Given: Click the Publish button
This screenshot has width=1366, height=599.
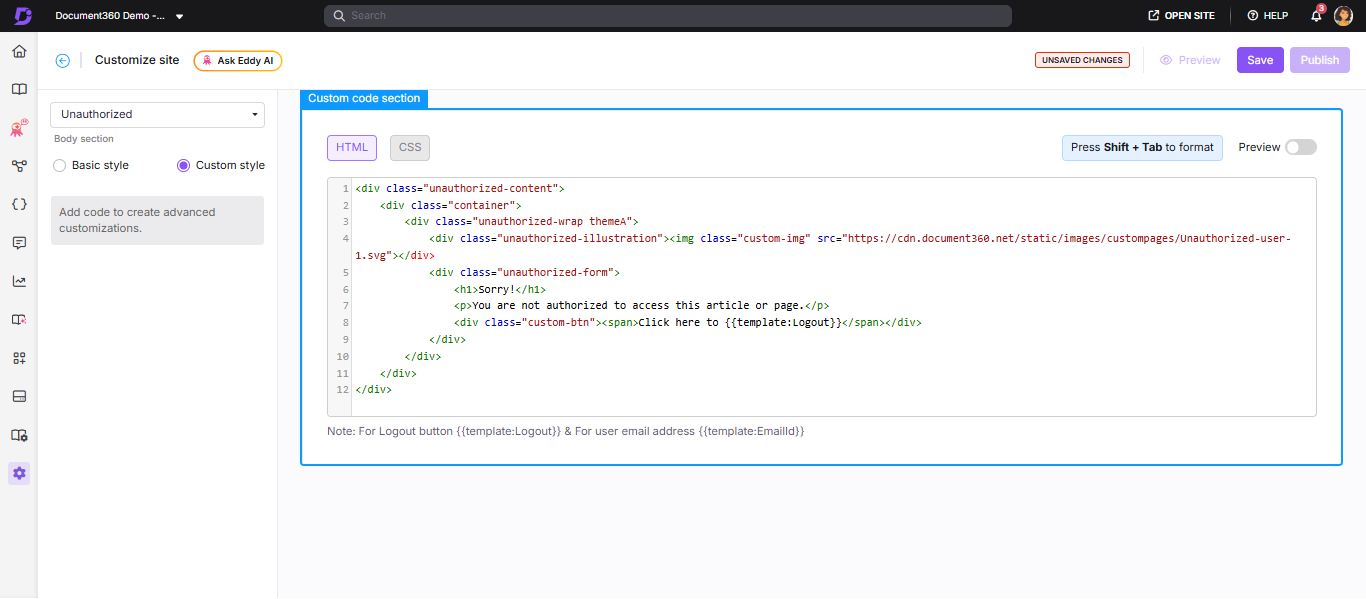Looking at the screenshot, I should pos(1320,60).
